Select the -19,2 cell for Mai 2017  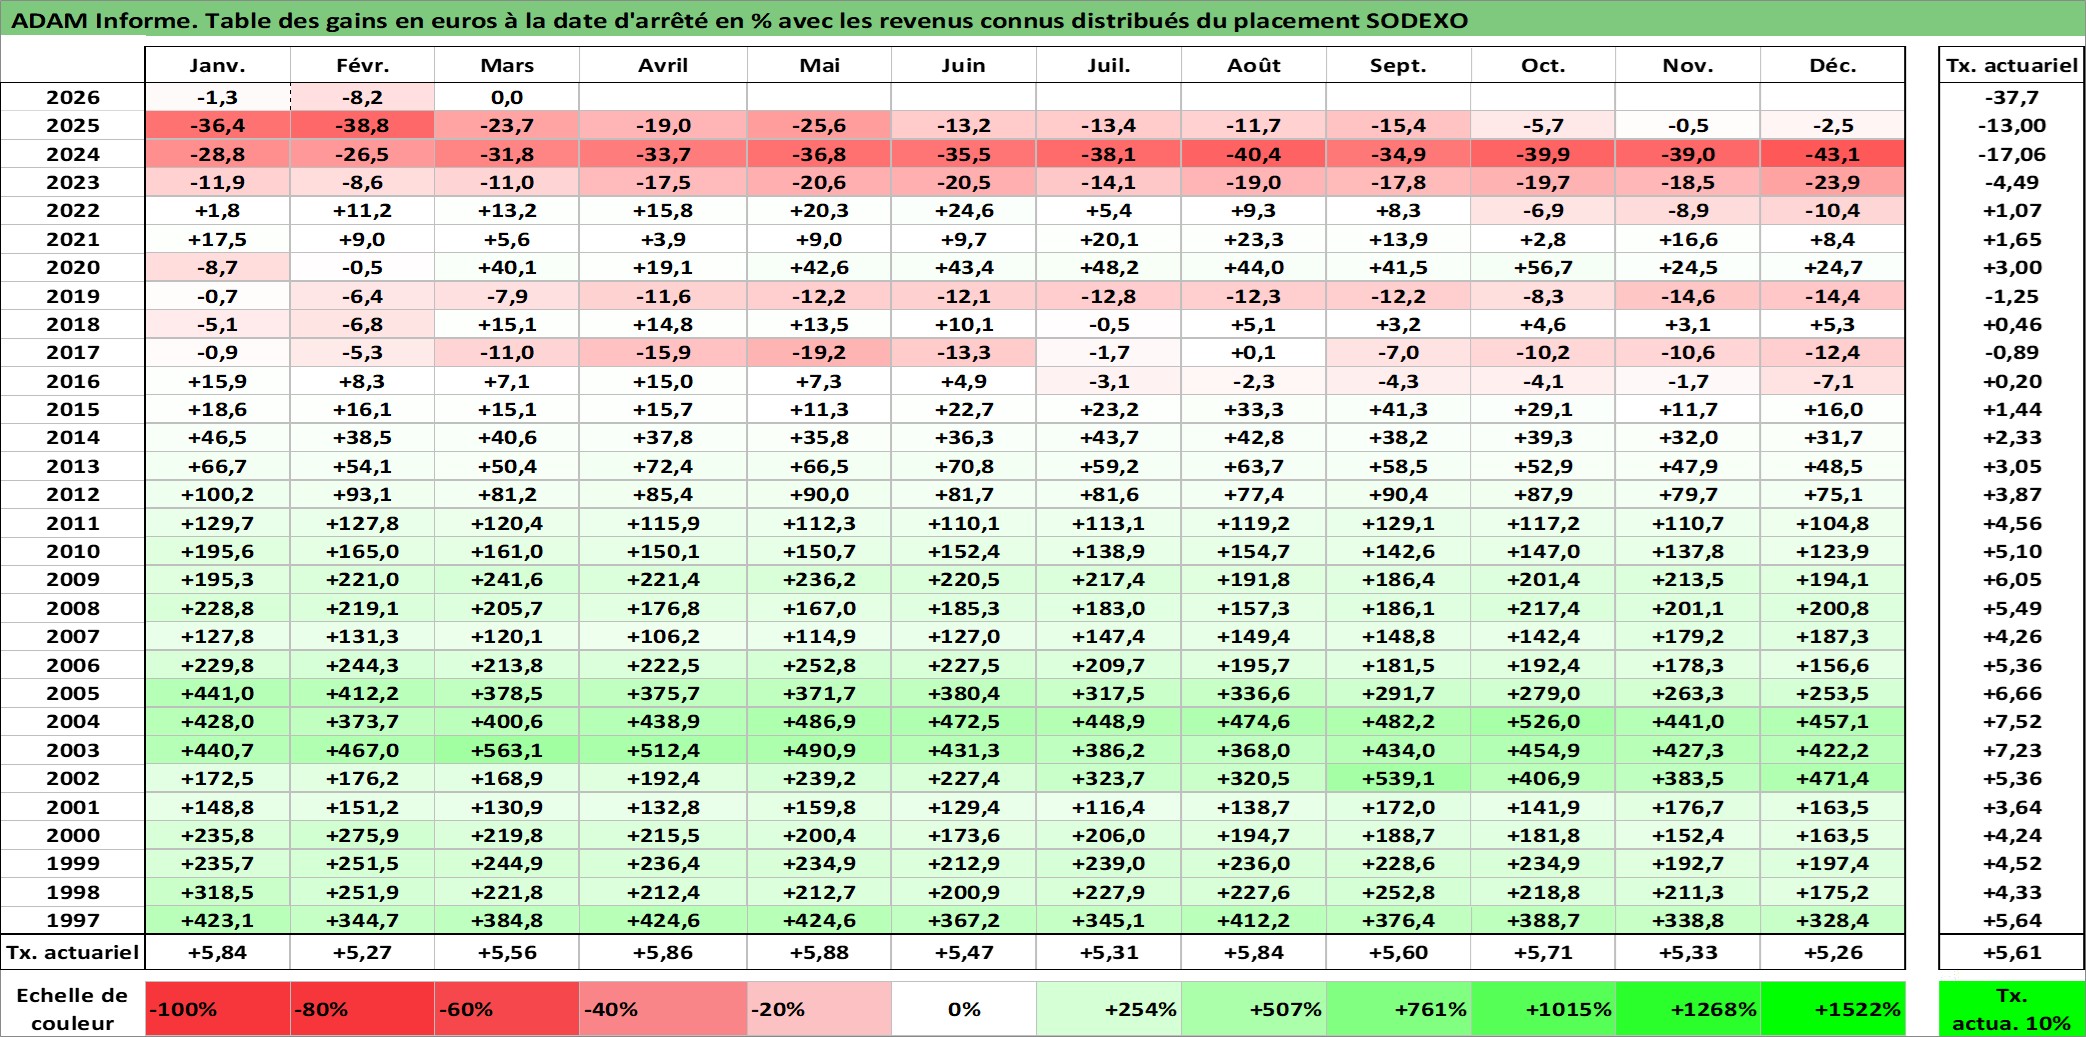pos(819,352)
